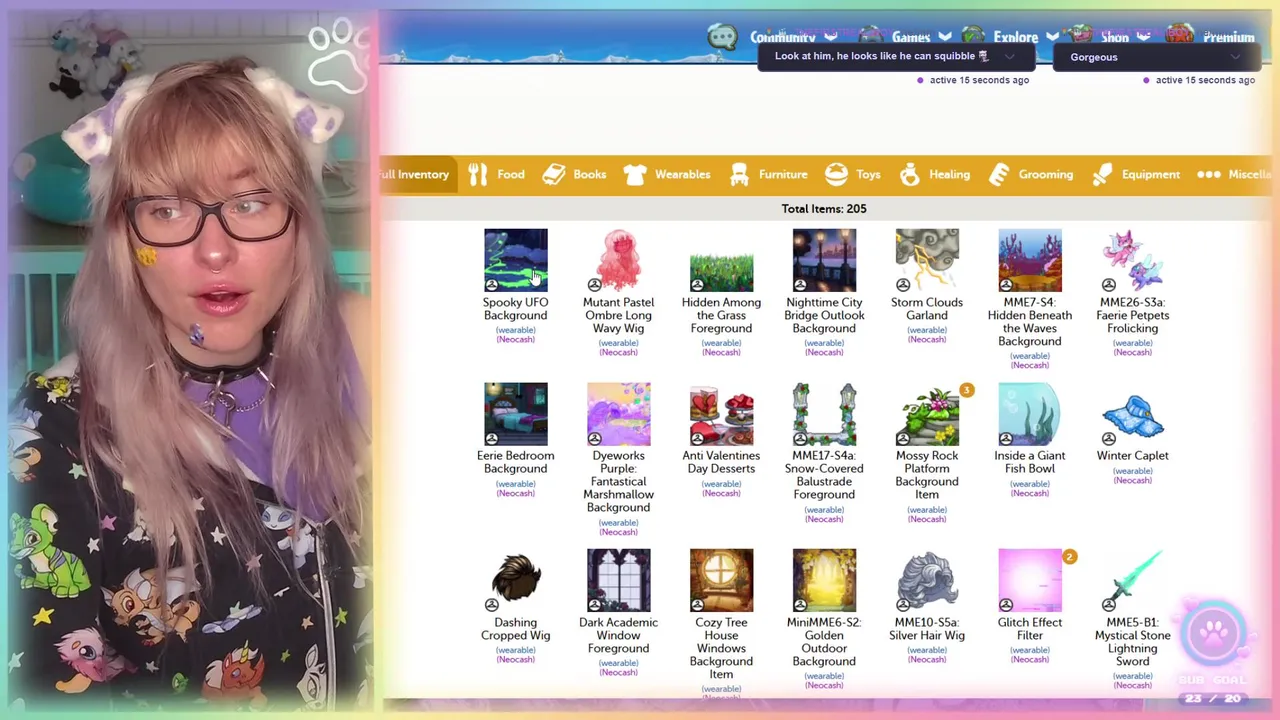Open MME5-B1 Mystical Stone Lightning Sword
This screenshot has height=720, width=1280.
point(1133,580)
